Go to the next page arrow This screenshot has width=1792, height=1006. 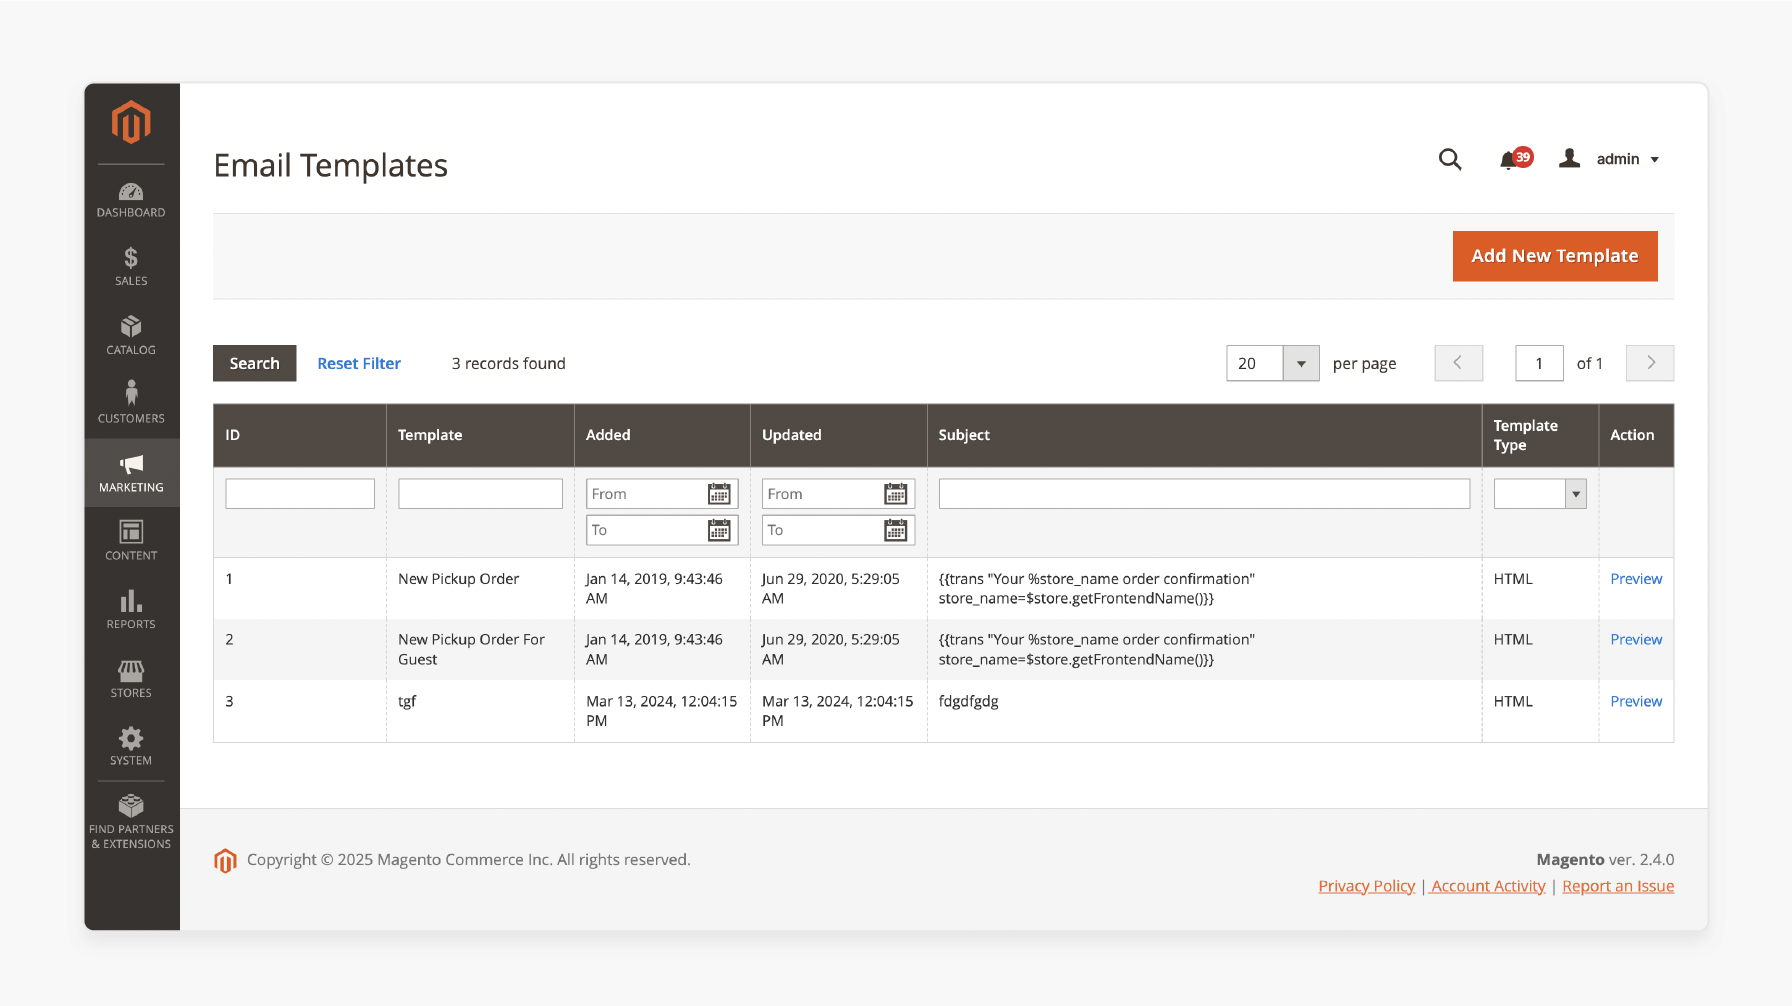1649,364
